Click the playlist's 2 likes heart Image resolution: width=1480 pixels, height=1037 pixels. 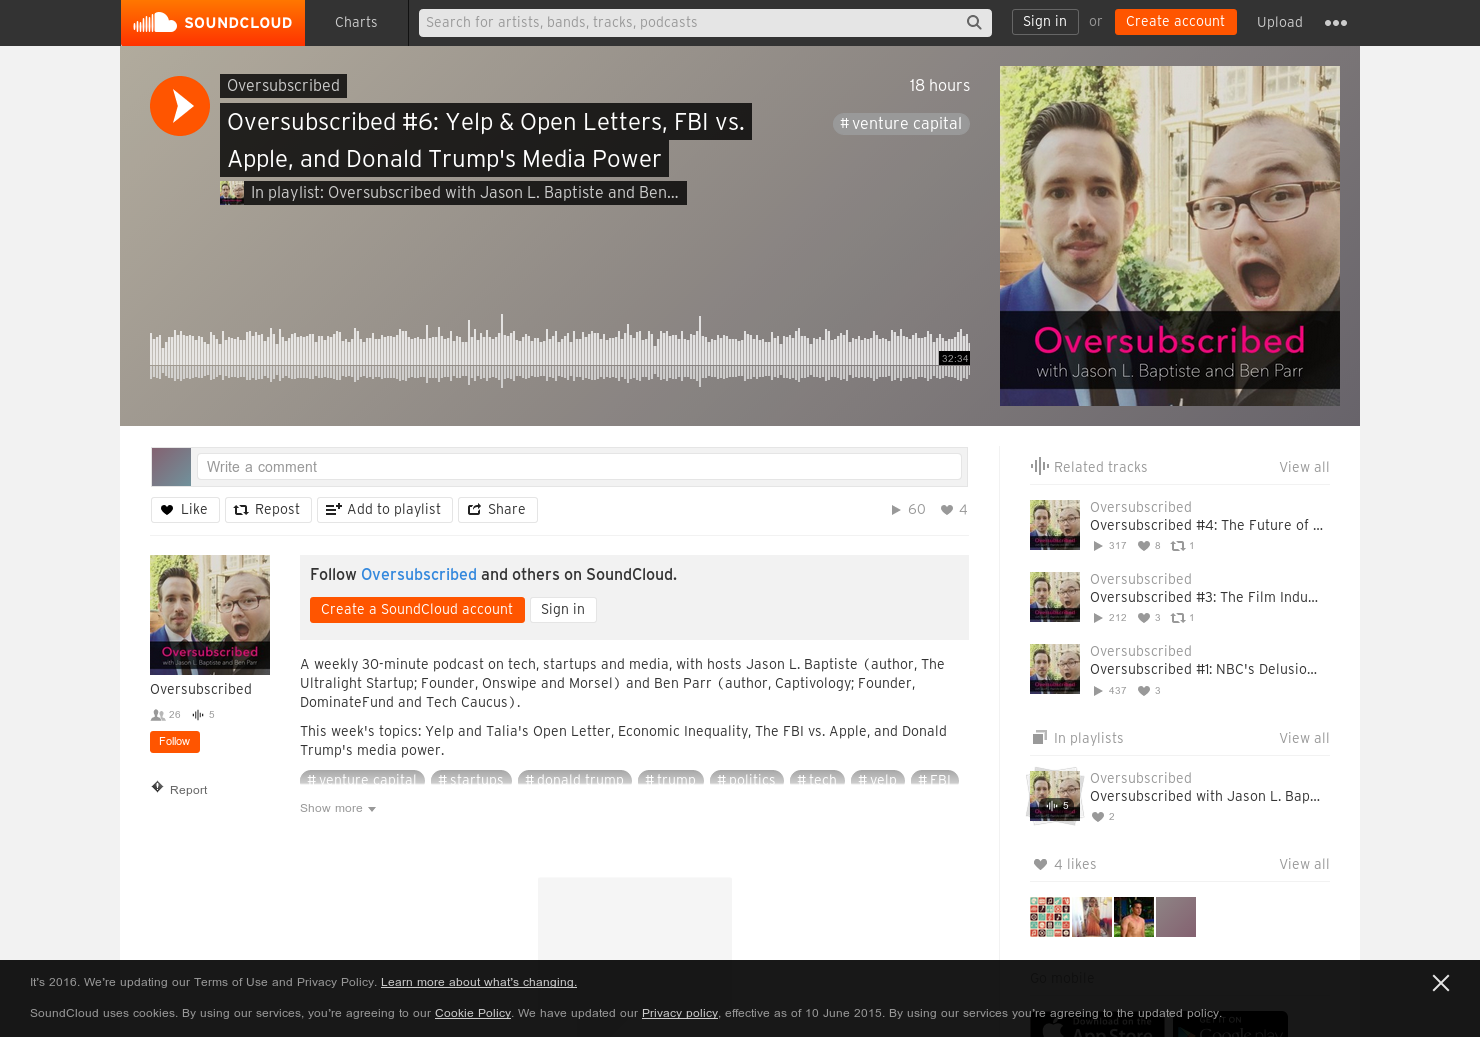click(1103, 817)
